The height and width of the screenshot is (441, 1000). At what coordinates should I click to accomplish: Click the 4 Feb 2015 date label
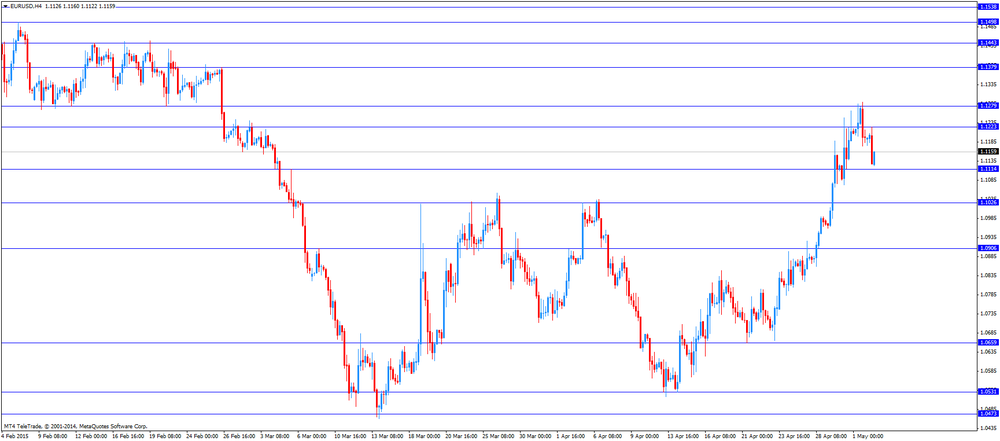[14, 437]
